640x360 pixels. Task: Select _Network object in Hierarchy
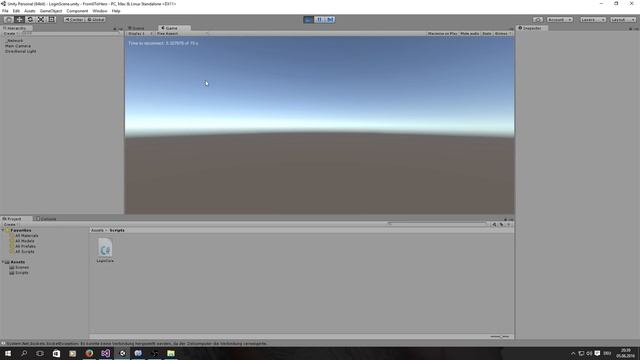point(15,41)
